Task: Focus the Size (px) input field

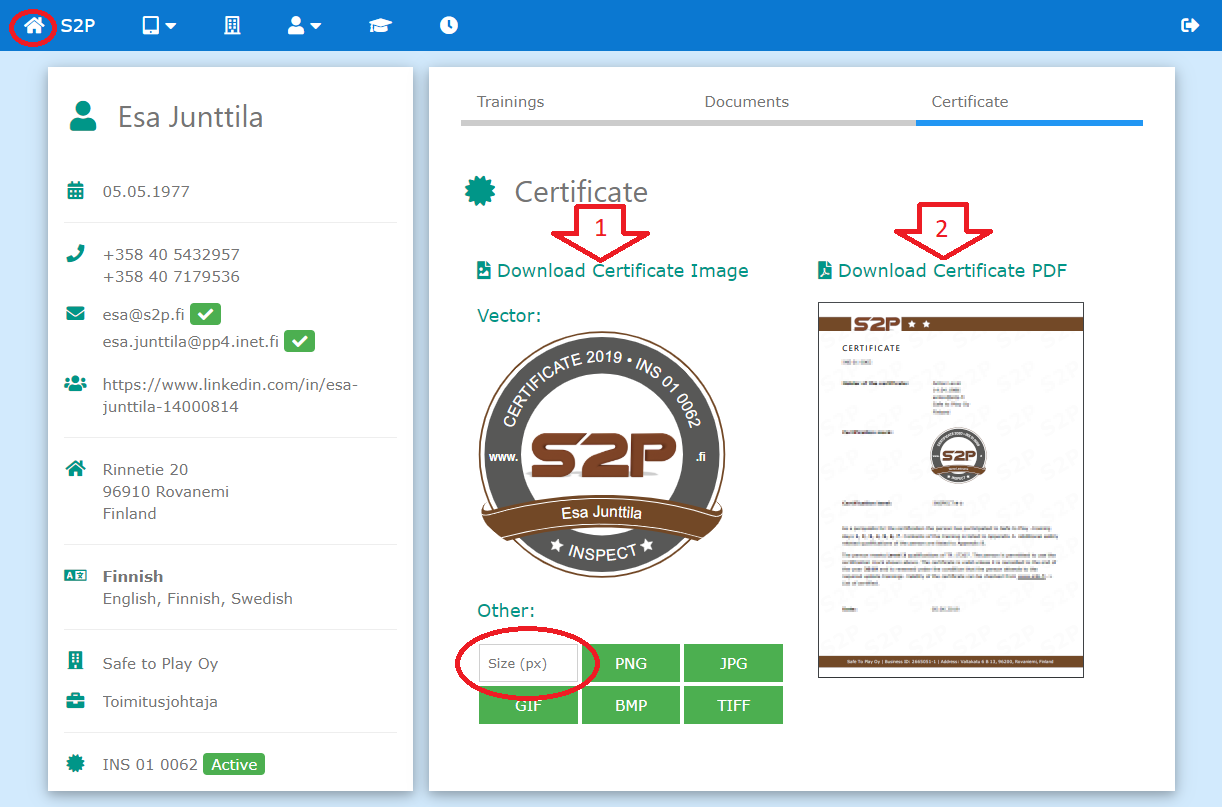Action: click(x=529, y=663)
